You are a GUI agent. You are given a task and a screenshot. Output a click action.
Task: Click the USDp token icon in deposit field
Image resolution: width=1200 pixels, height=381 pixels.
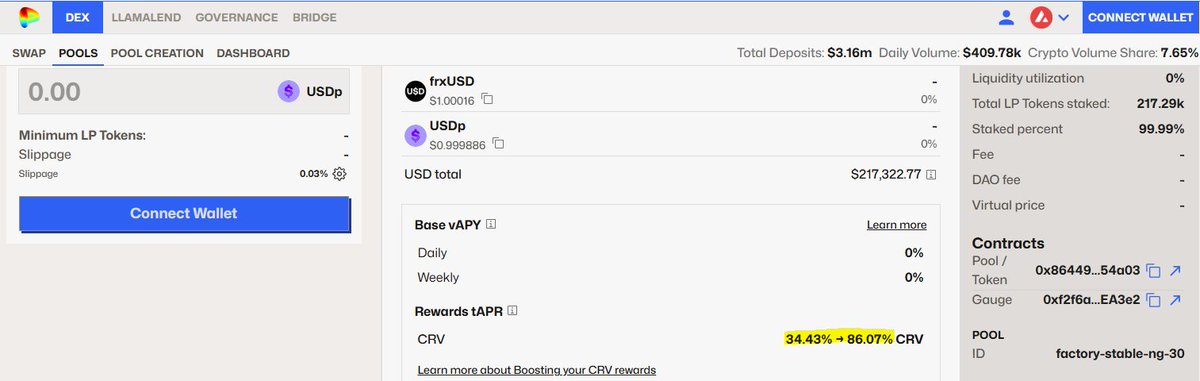click(289, 92)
